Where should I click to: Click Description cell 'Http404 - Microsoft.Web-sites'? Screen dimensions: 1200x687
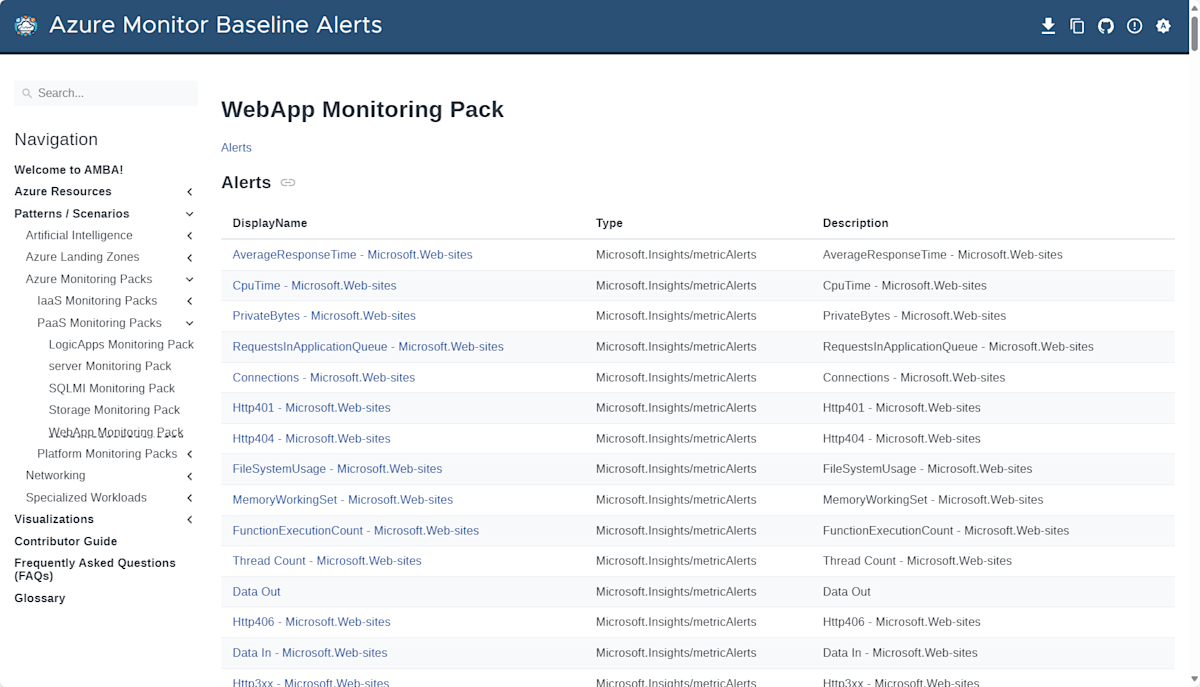pyautogui.click(x=902, y=438)
